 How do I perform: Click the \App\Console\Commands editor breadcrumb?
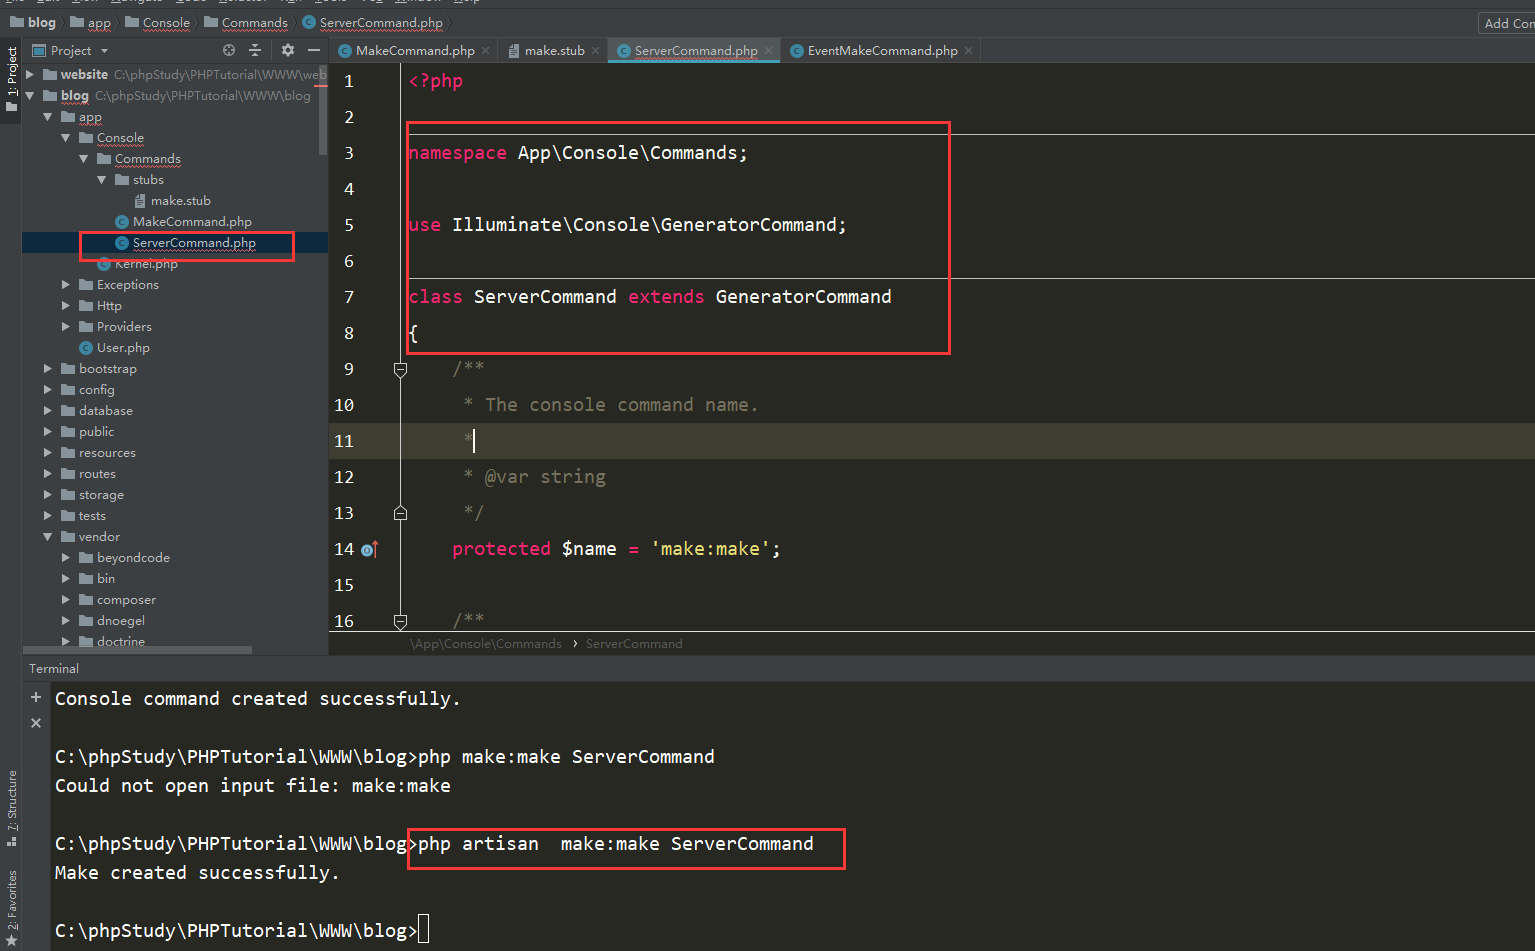(x=486, y=643)
